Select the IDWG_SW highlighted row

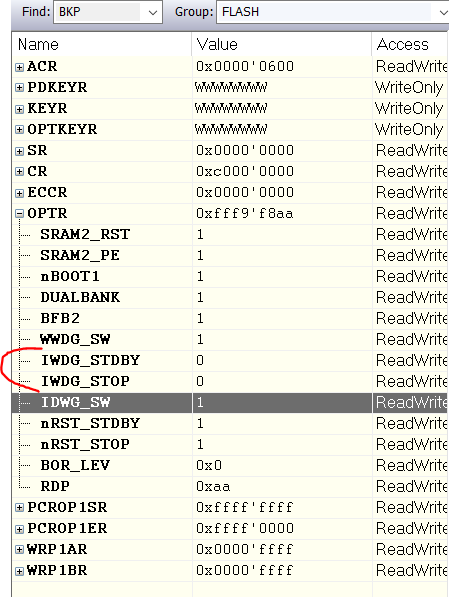click(230, 403)
